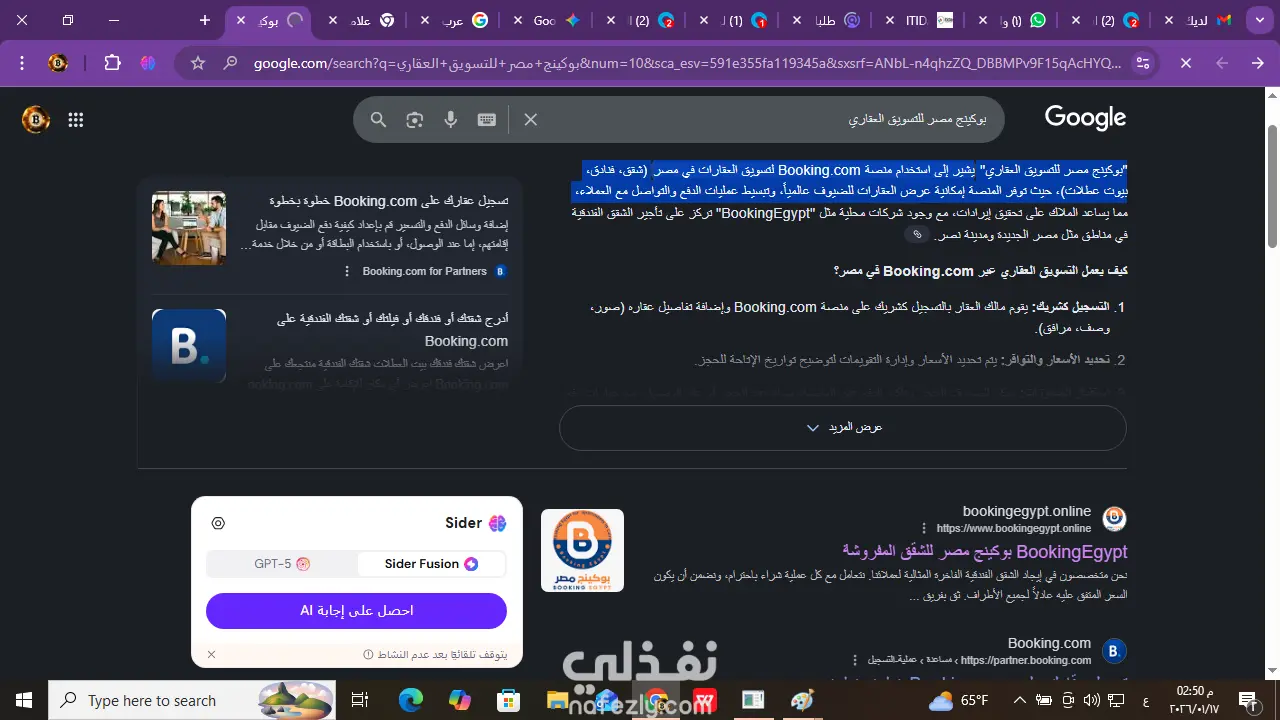Switch to the عرب Google tab
1280x720 pixels.
[455, 20]
